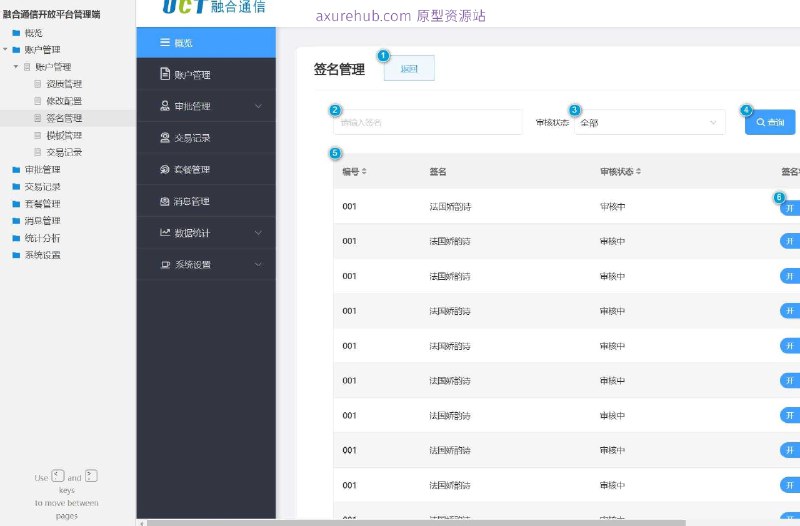Open the 签名管理 page in tree
The image size is (800, 526).
click(x=64, y=118)
